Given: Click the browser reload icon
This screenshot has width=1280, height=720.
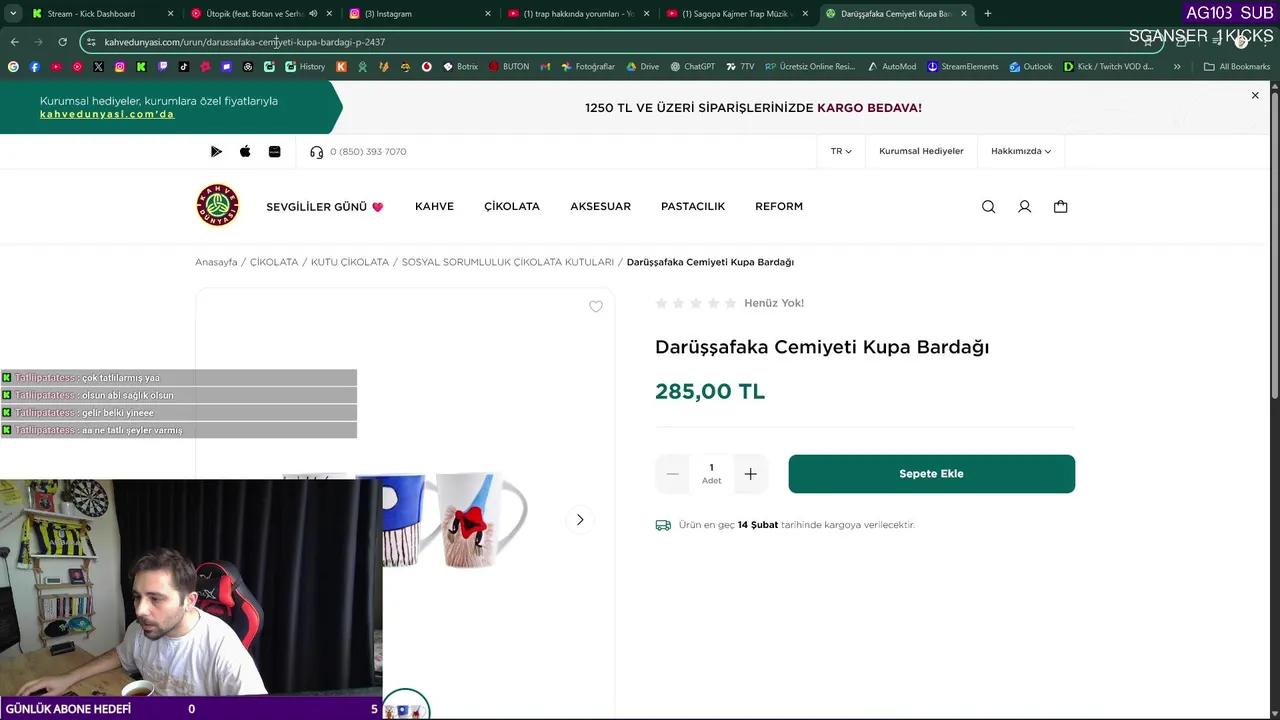Looking at the screenshot, I should coord(62,42).
